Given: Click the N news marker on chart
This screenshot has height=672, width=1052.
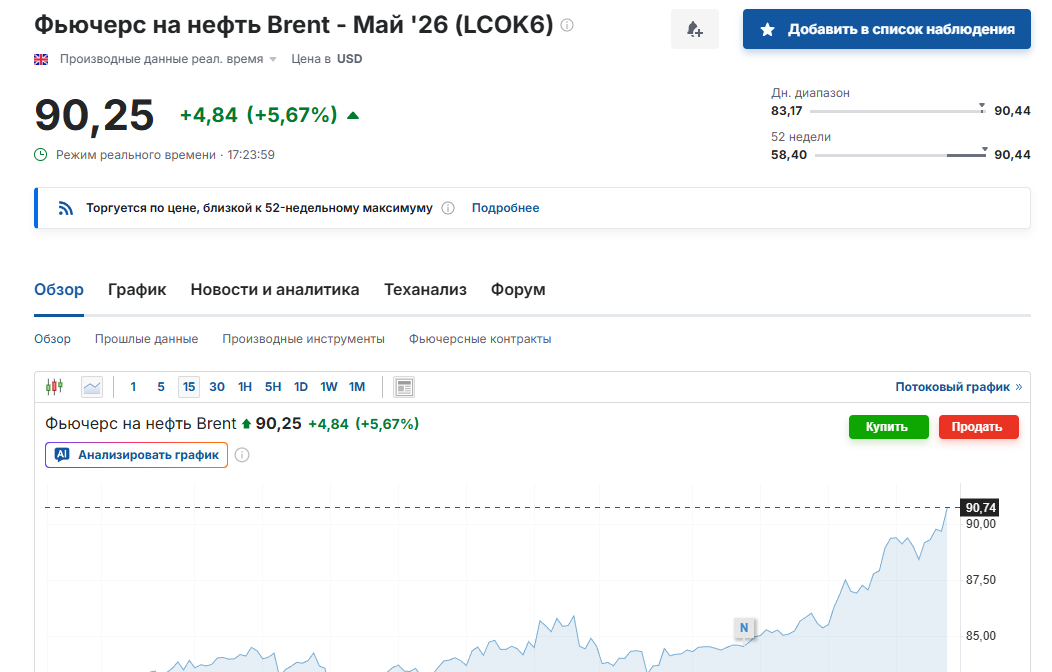Looking at the screenshot, I should click(743, 628).
